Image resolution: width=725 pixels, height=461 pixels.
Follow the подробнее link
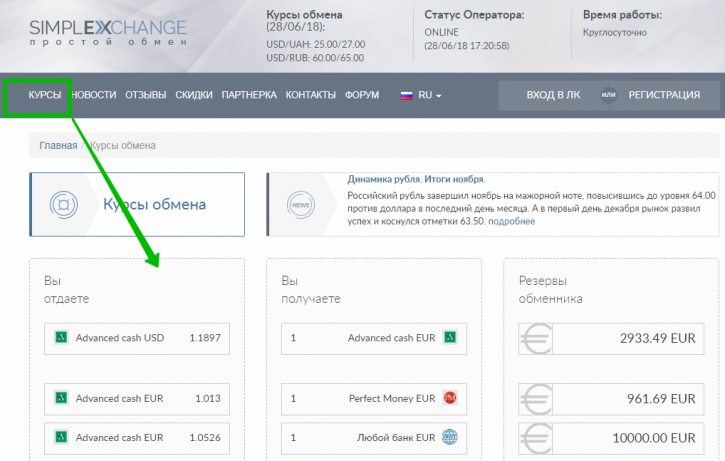click(511, 221)
